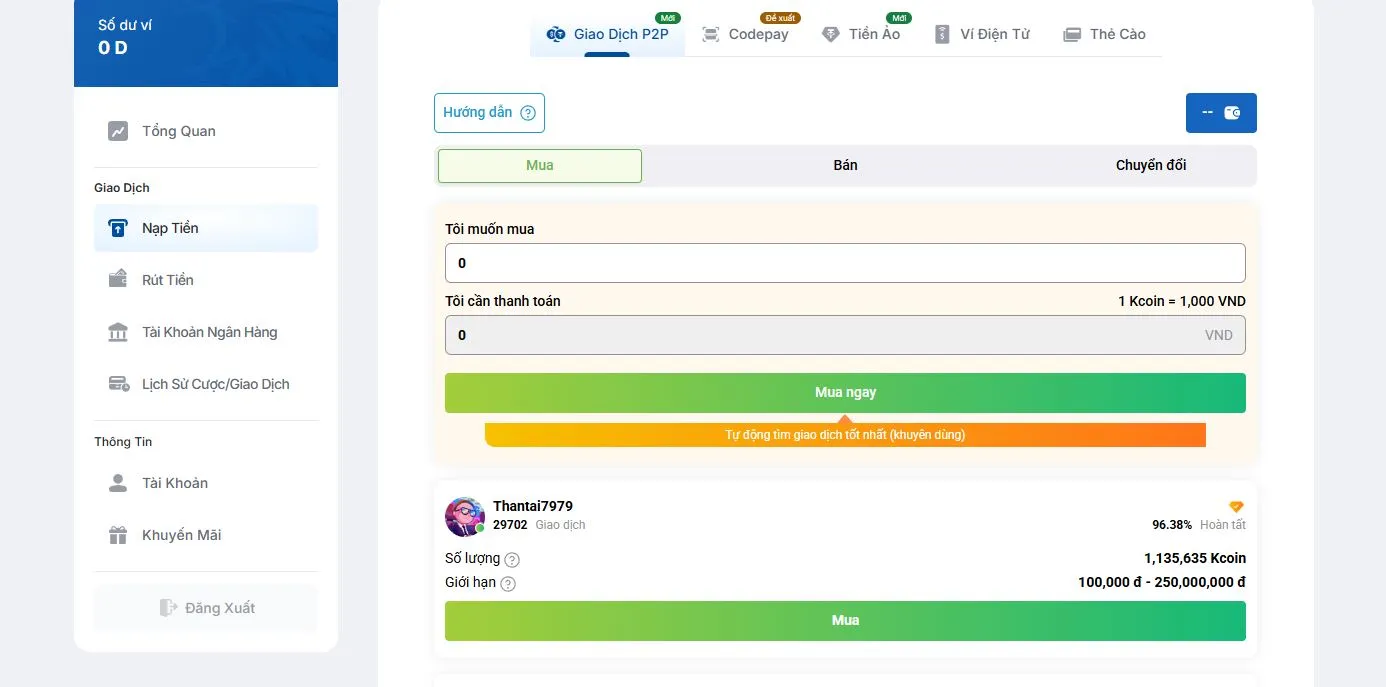
Task: Click the Tôi muốn mua input field
Action: coord(845,263)
